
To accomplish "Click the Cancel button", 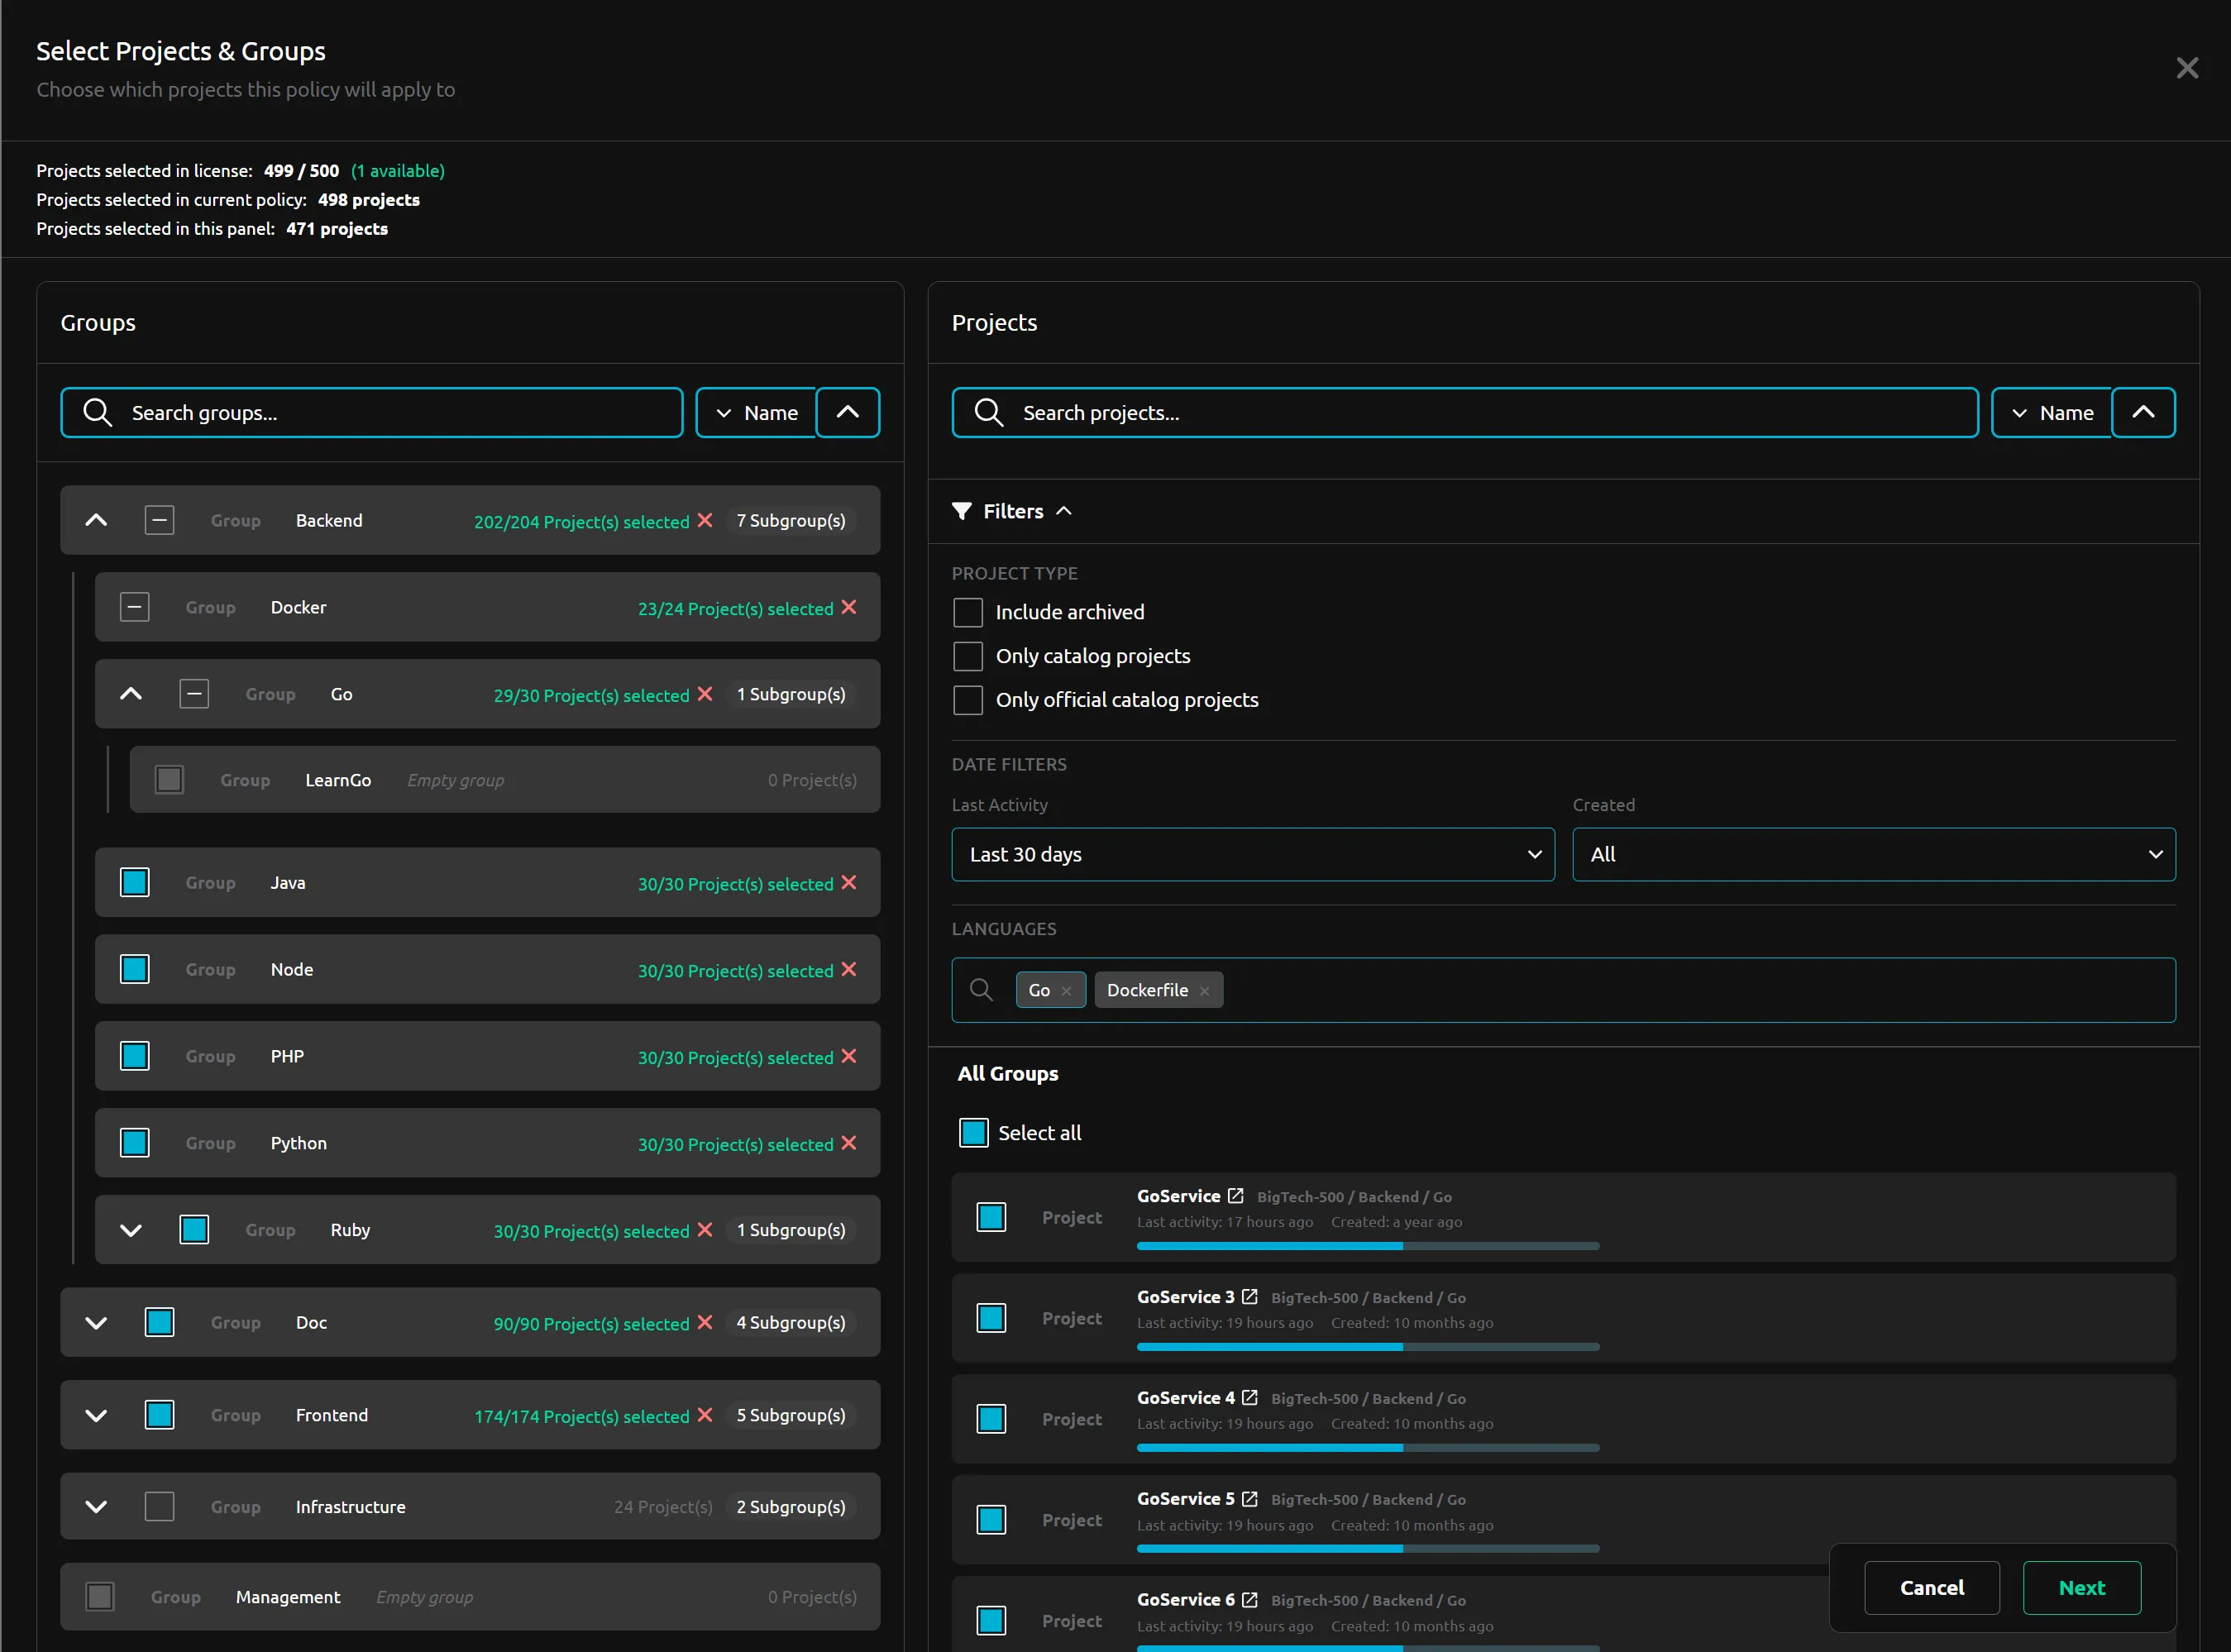I will (1931, 1588).
